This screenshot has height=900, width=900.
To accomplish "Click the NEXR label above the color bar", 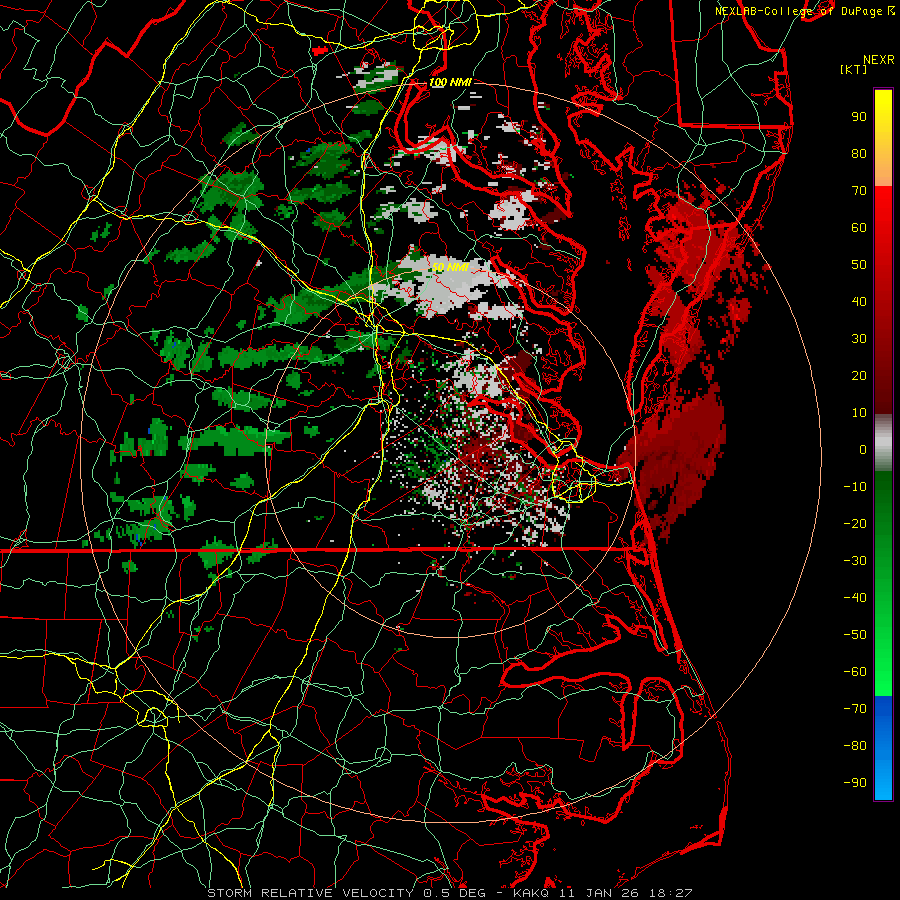I will coord(879,60).
